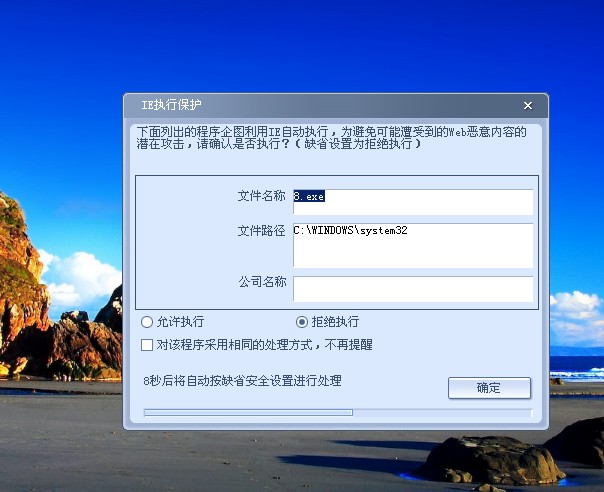
Task: Select the 拒绝执行 radio button
Action: click(x=302, y=322)
